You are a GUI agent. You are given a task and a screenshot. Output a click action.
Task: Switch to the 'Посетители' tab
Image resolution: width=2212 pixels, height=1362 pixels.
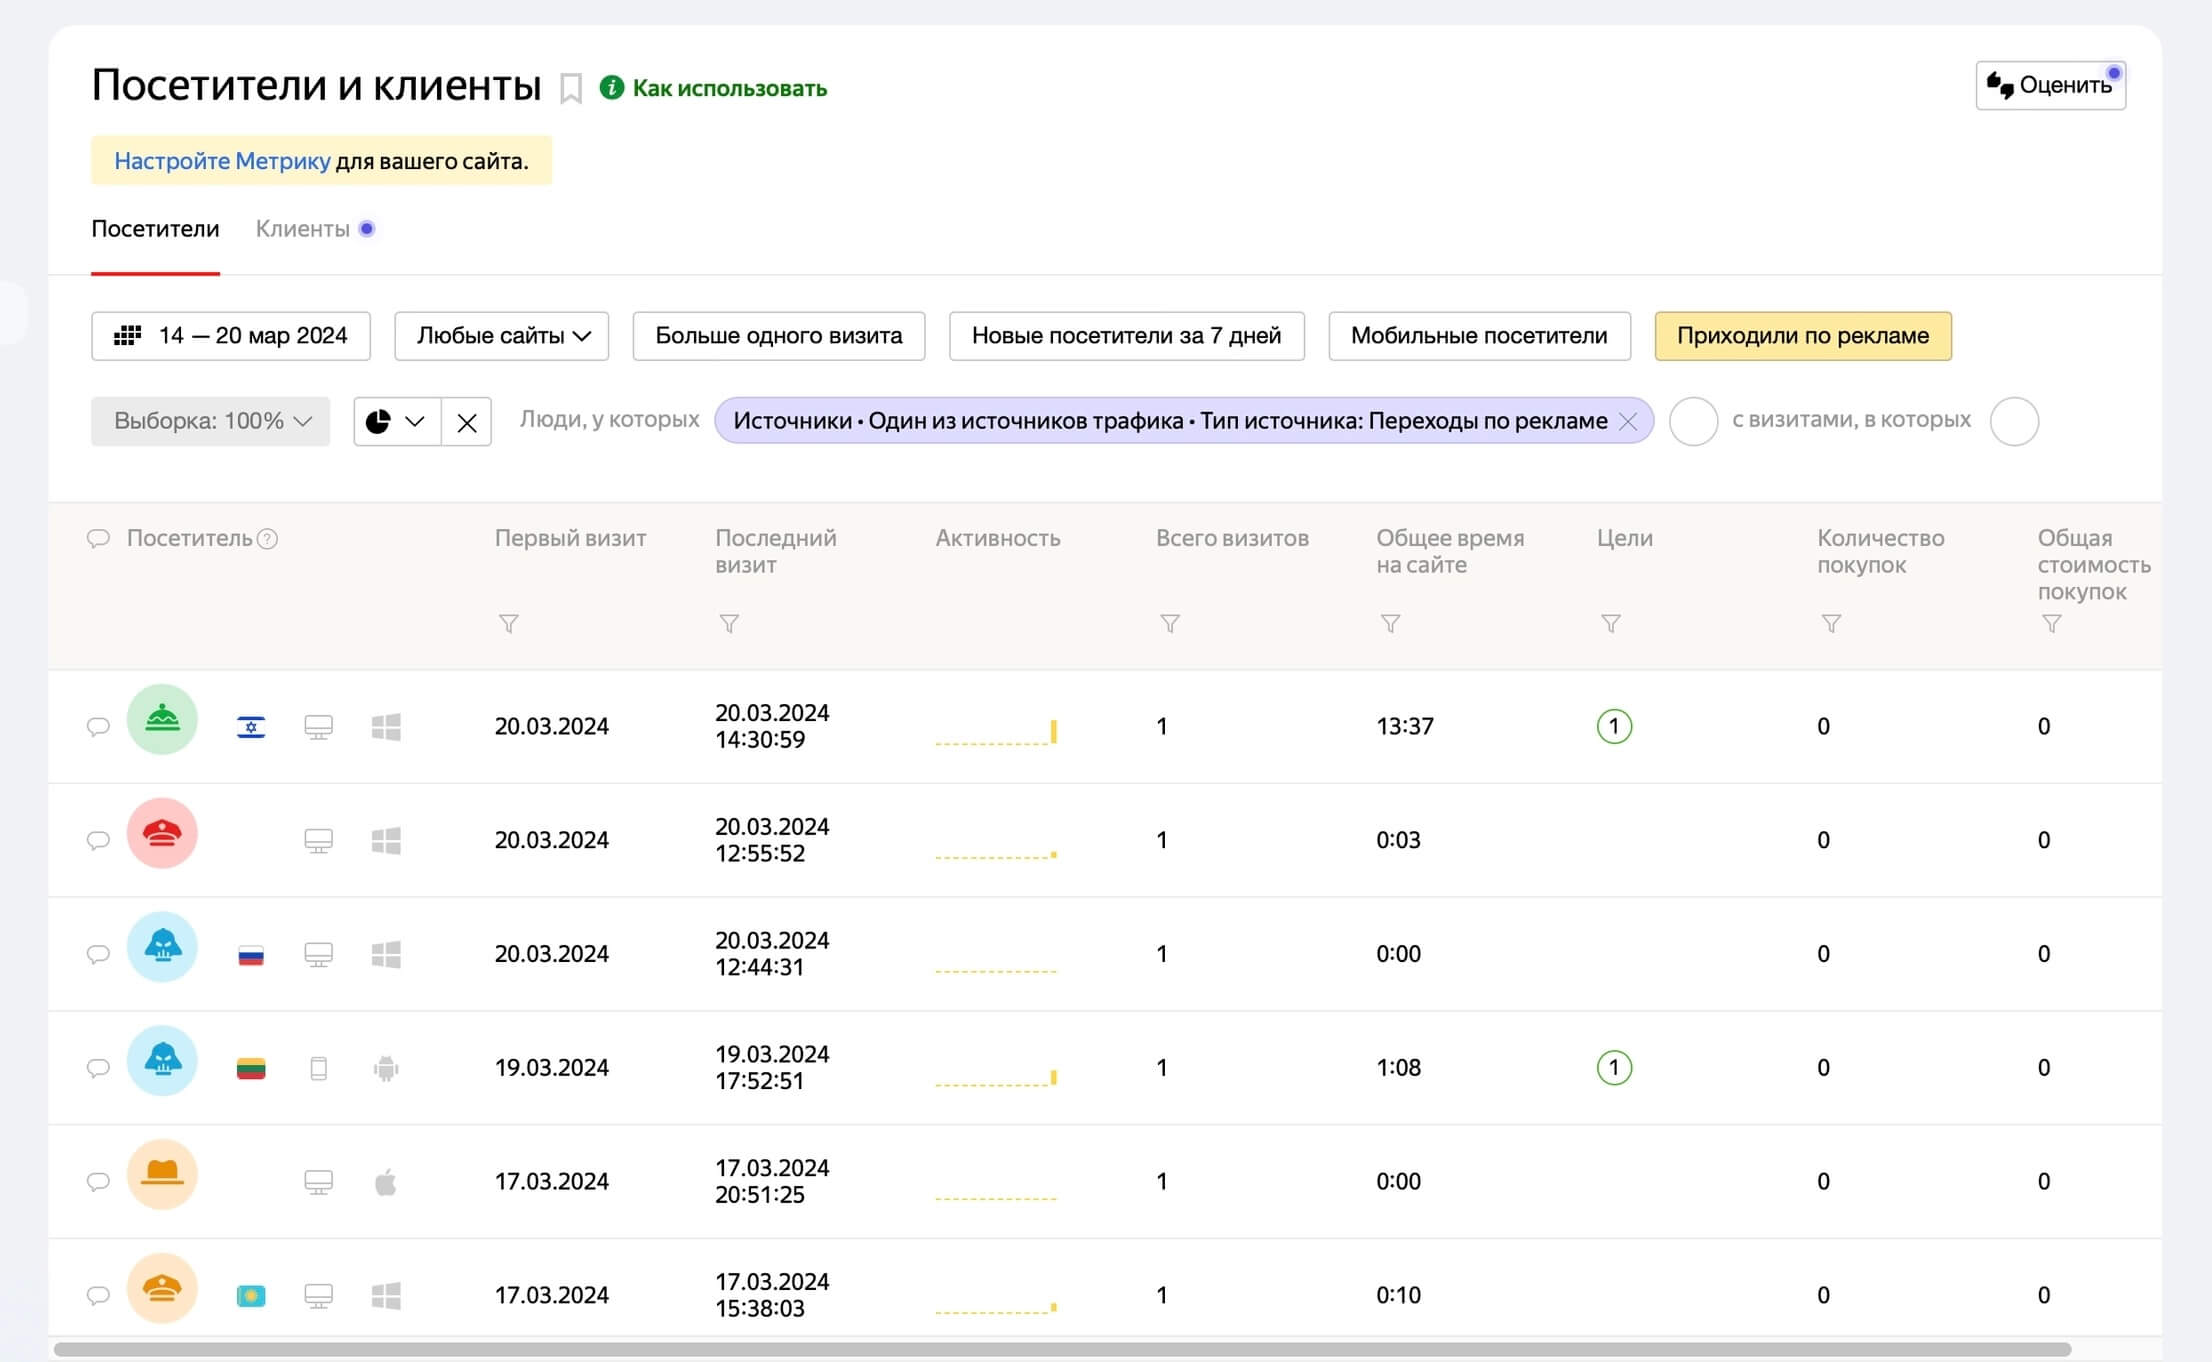(x=155, y=229)
